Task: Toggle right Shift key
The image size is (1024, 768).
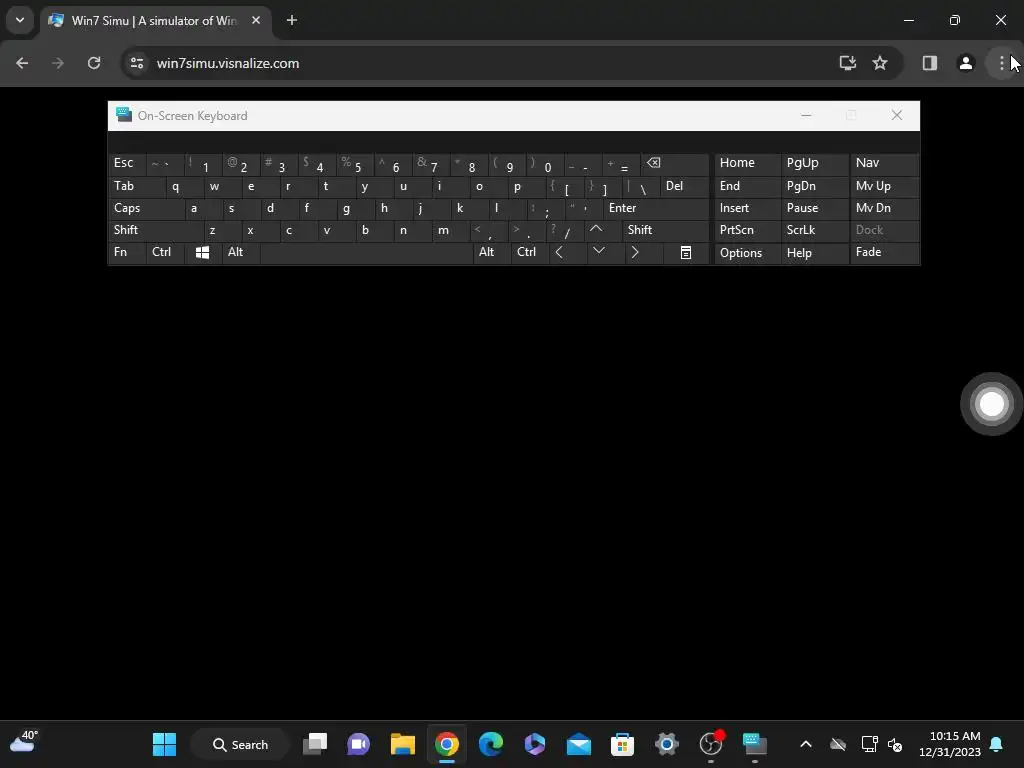Action: pos(665,230)
